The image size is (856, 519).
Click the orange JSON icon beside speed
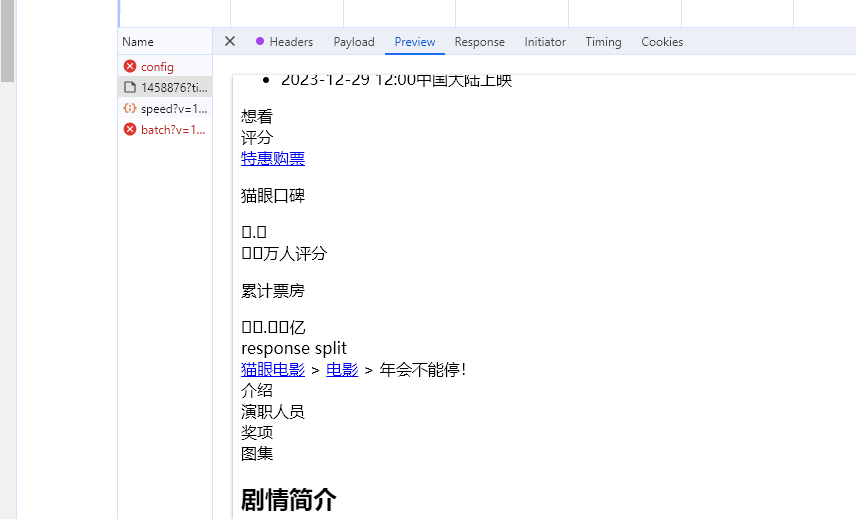[x=130, y=108]
